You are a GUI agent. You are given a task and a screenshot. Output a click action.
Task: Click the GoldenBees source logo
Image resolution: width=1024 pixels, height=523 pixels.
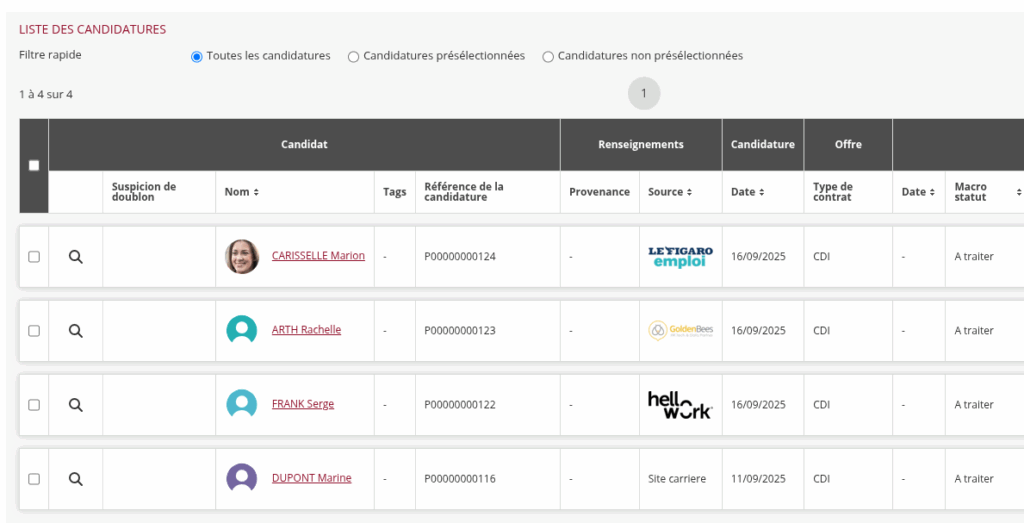tap(680, 331)
